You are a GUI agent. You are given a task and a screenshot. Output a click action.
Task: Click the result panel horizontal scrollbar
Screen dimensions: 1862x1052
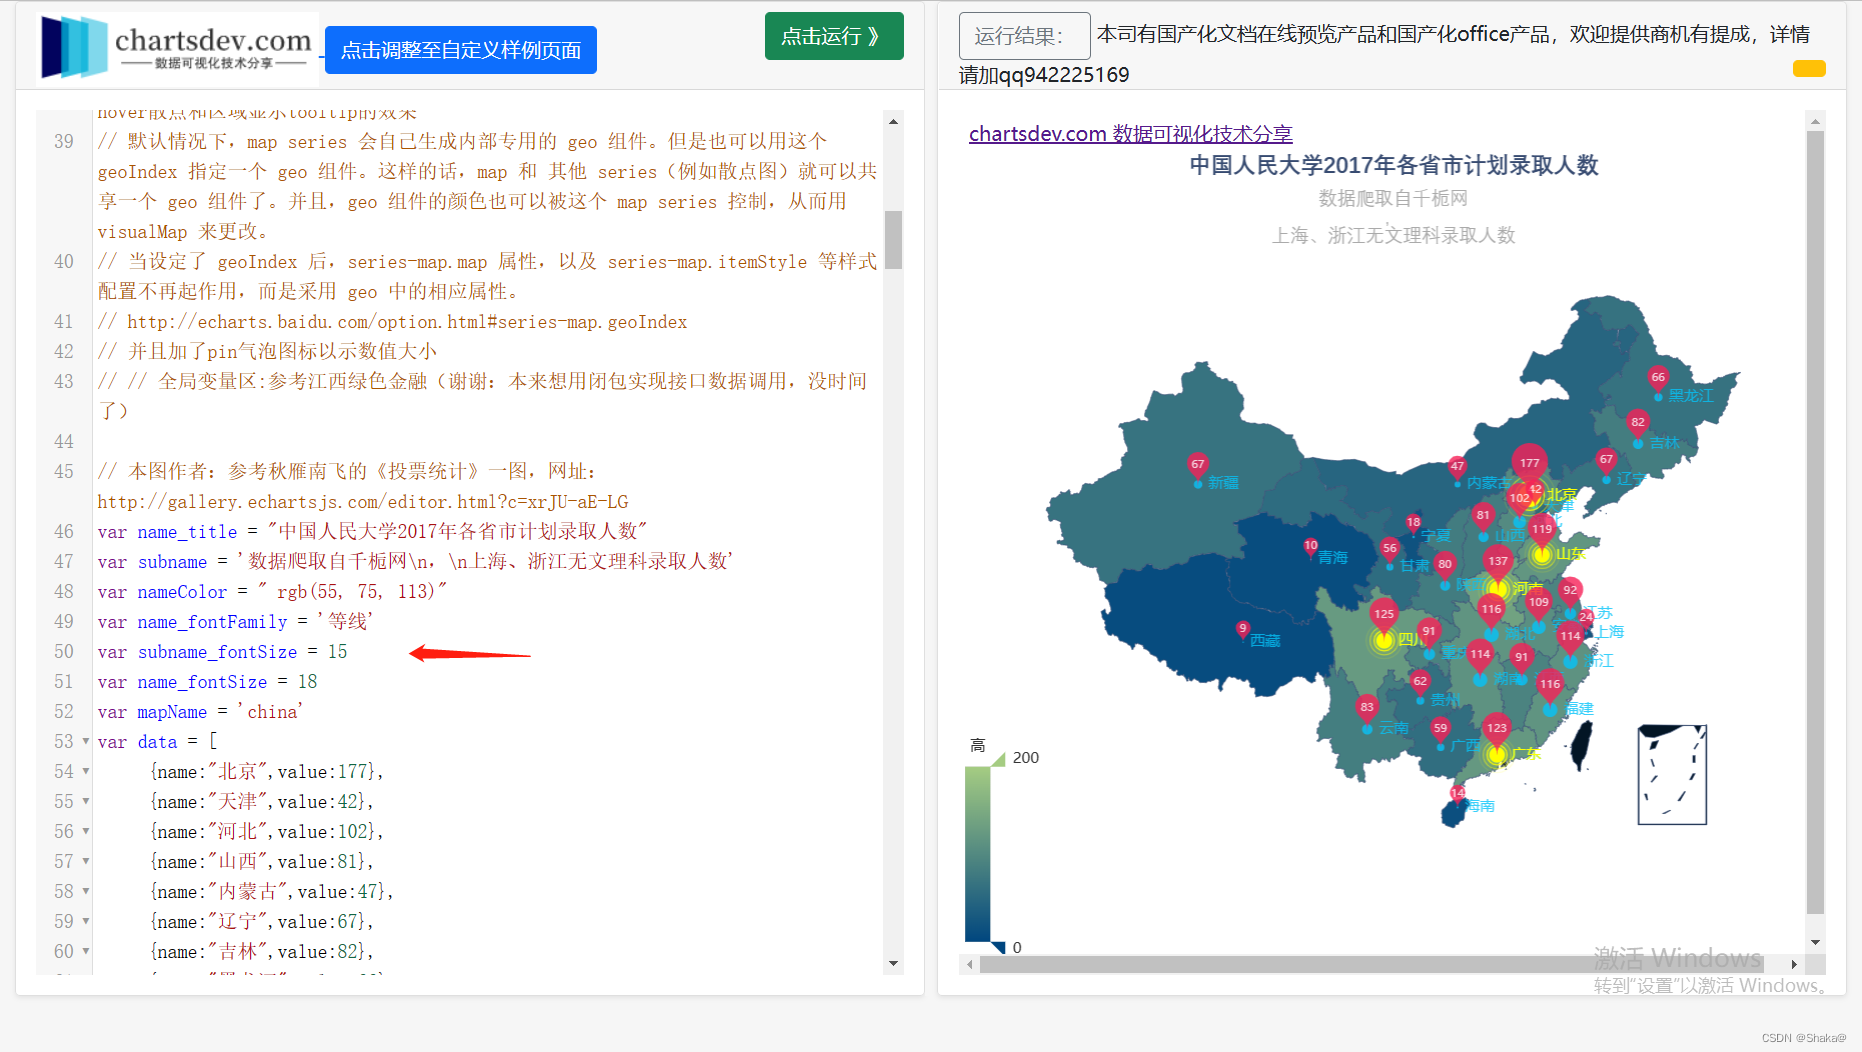pos(1372,965)
